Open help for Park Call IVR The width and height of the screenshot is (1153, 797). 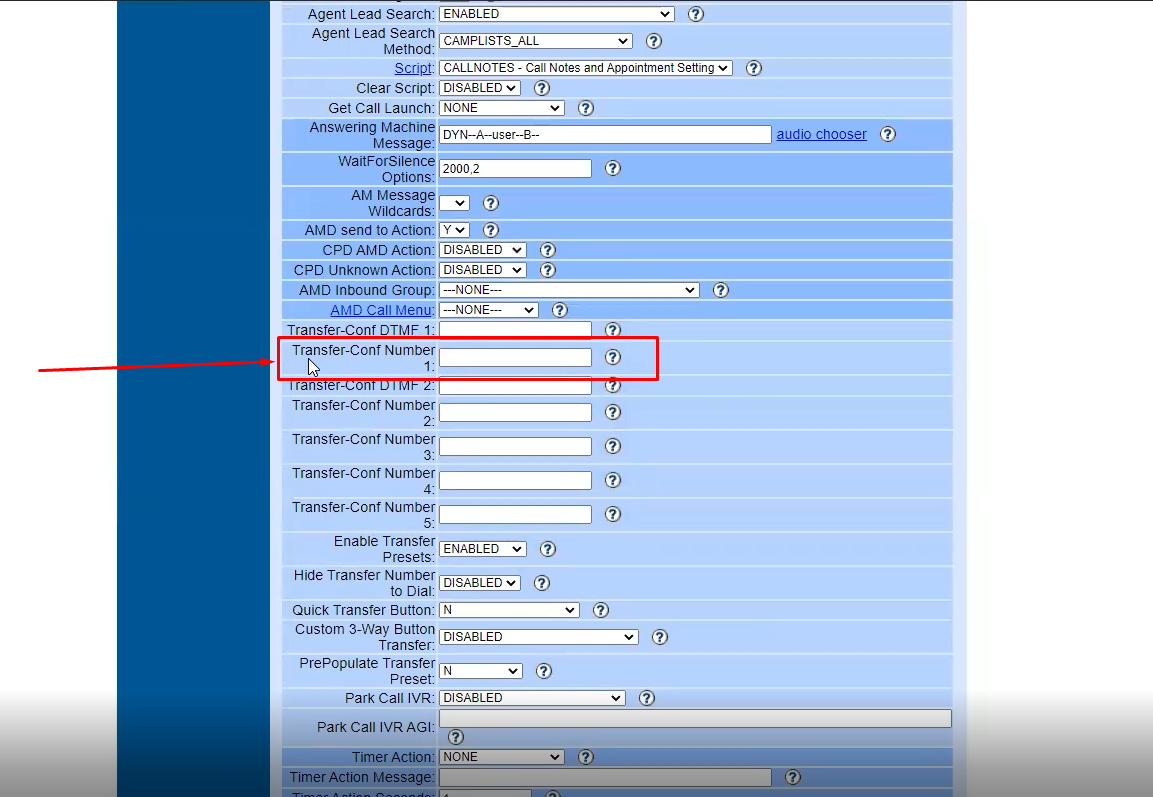tap(647, 698)
